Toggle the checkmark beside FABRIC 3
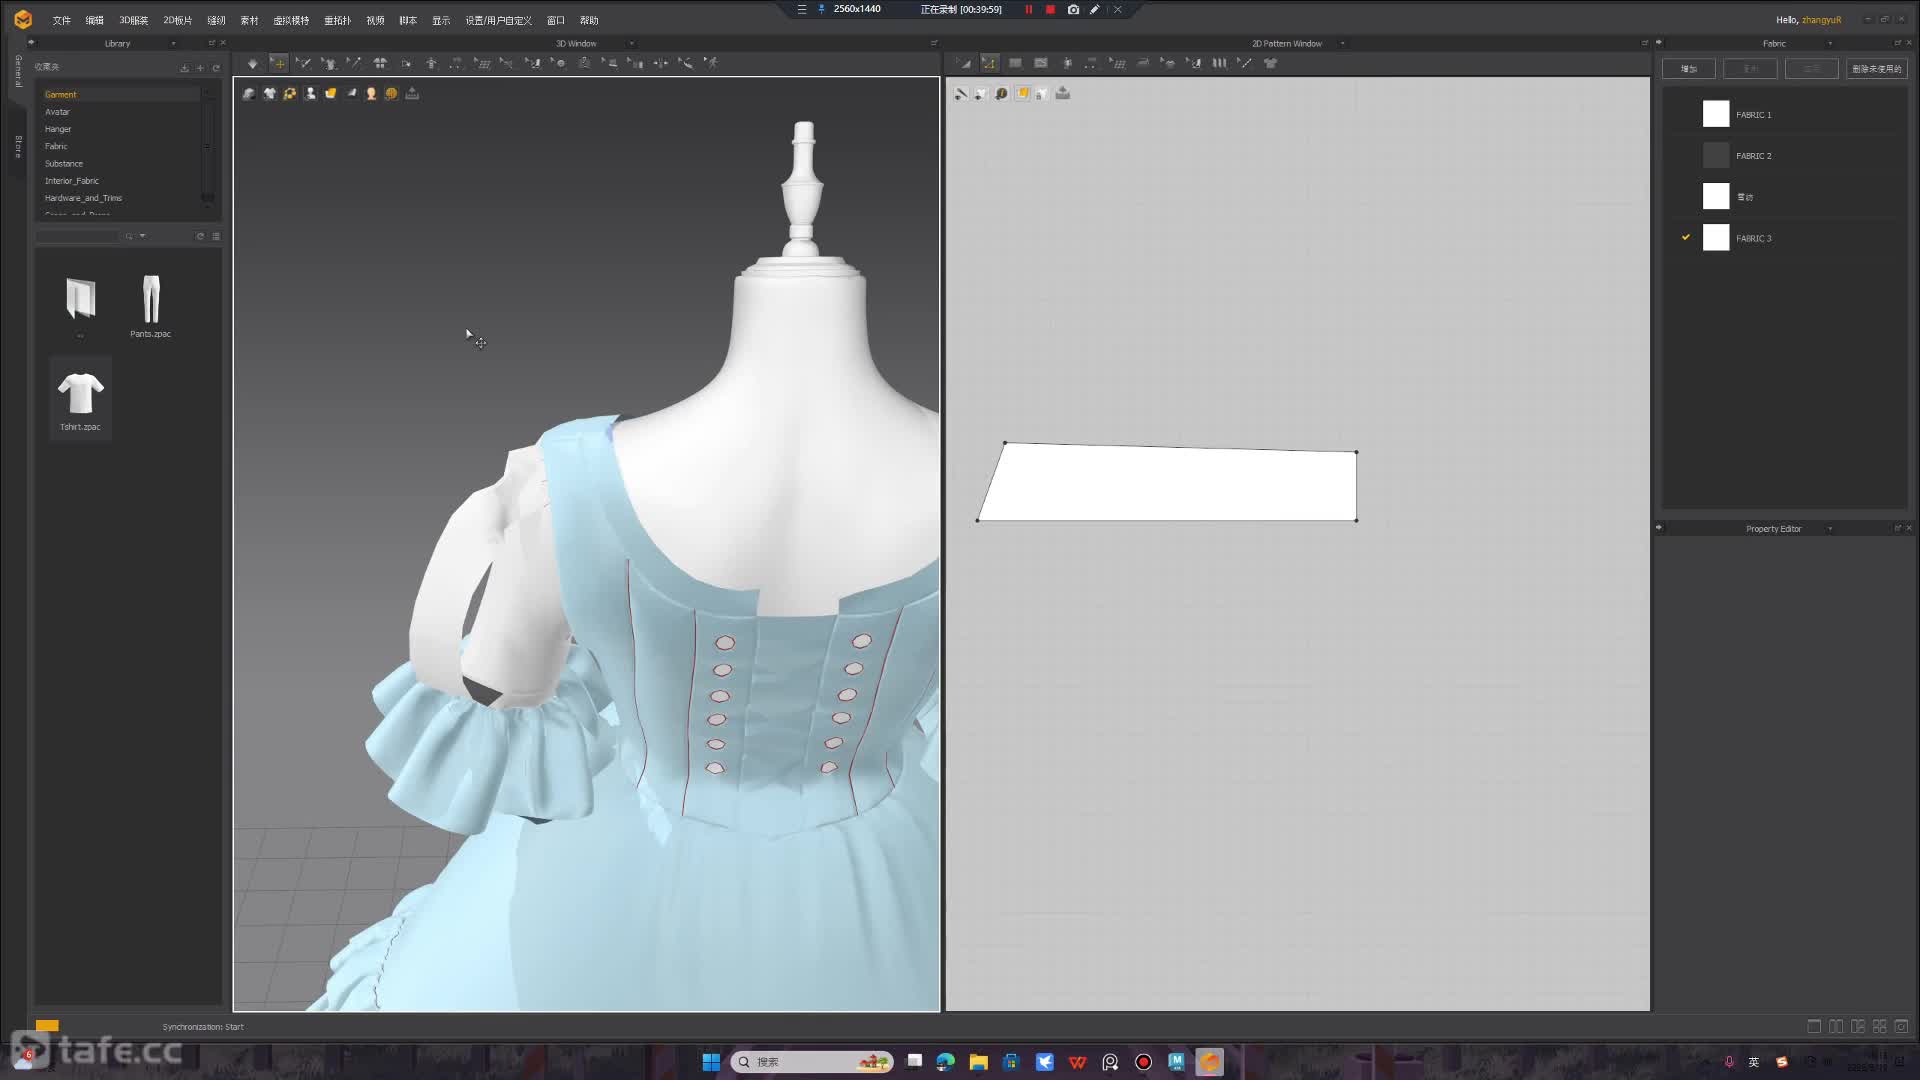1920x1080 pixels. [x=1686, y=237]
